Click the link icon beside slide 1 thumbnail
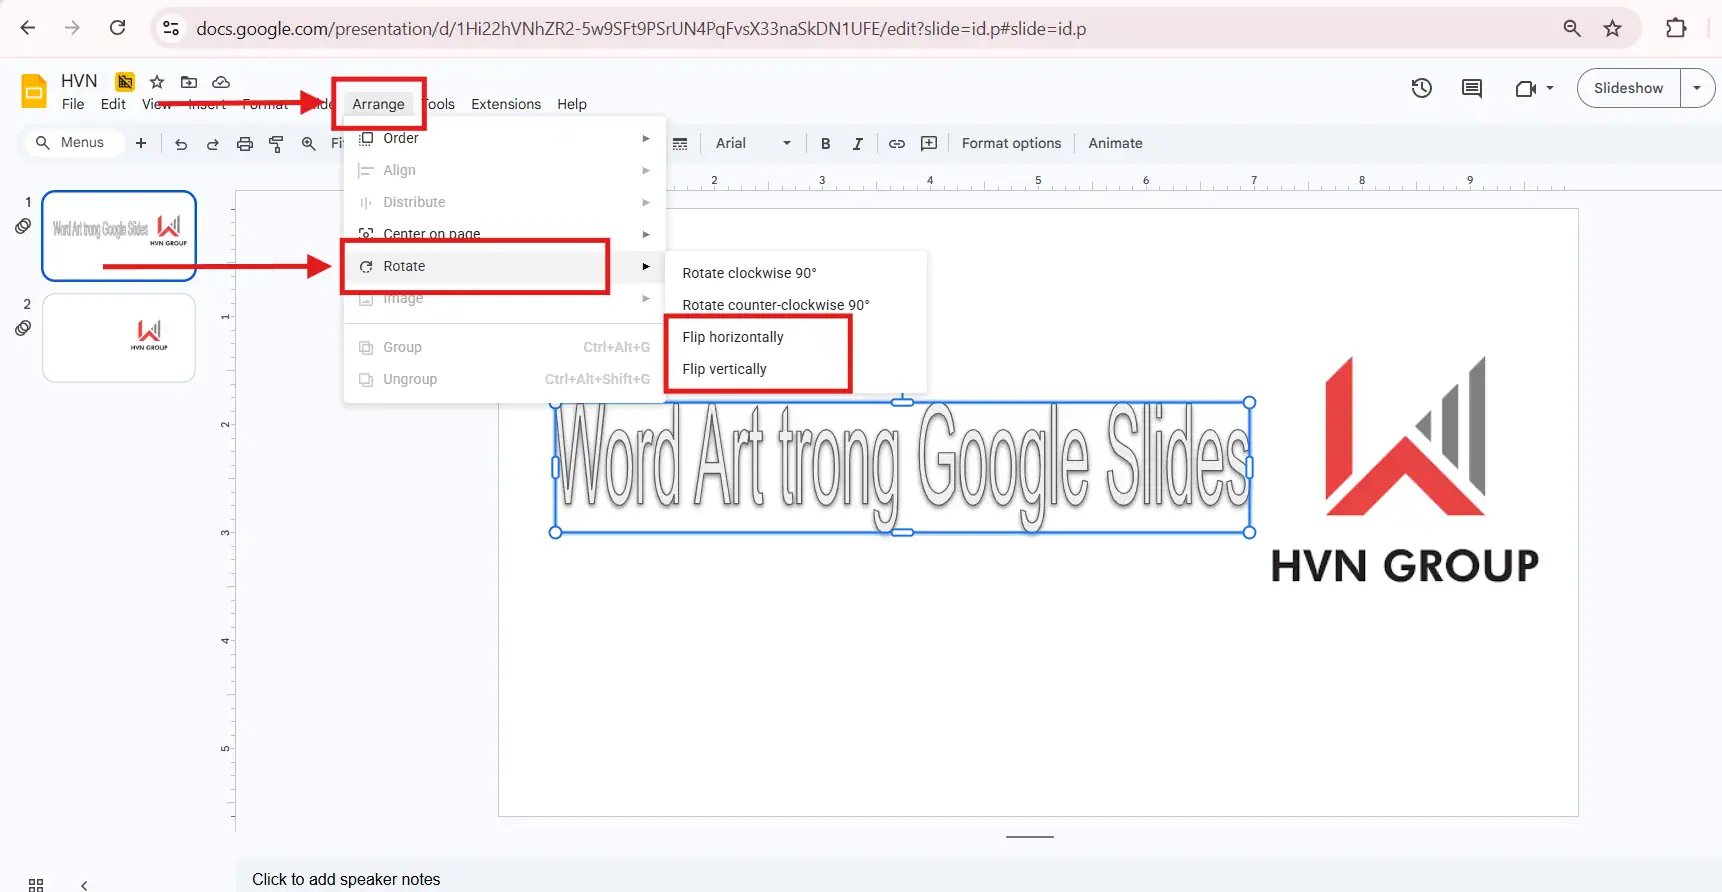Viewport: 1722px width, 892px height. coord(23,227)
